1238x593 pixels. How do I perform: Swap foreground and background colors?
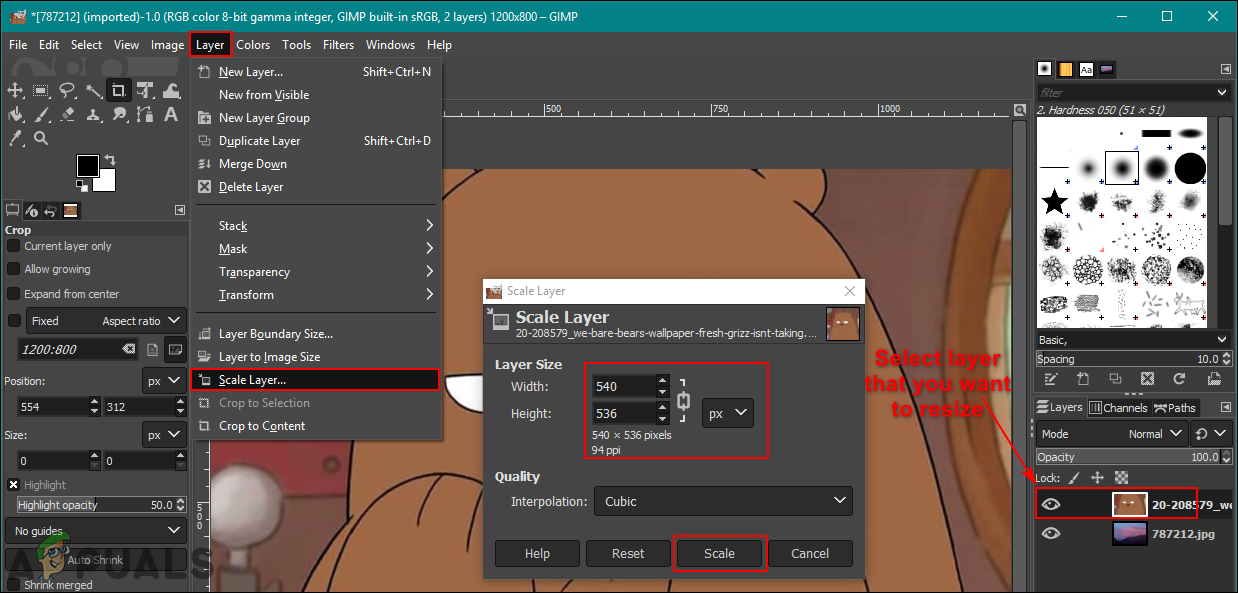[109, 160]
